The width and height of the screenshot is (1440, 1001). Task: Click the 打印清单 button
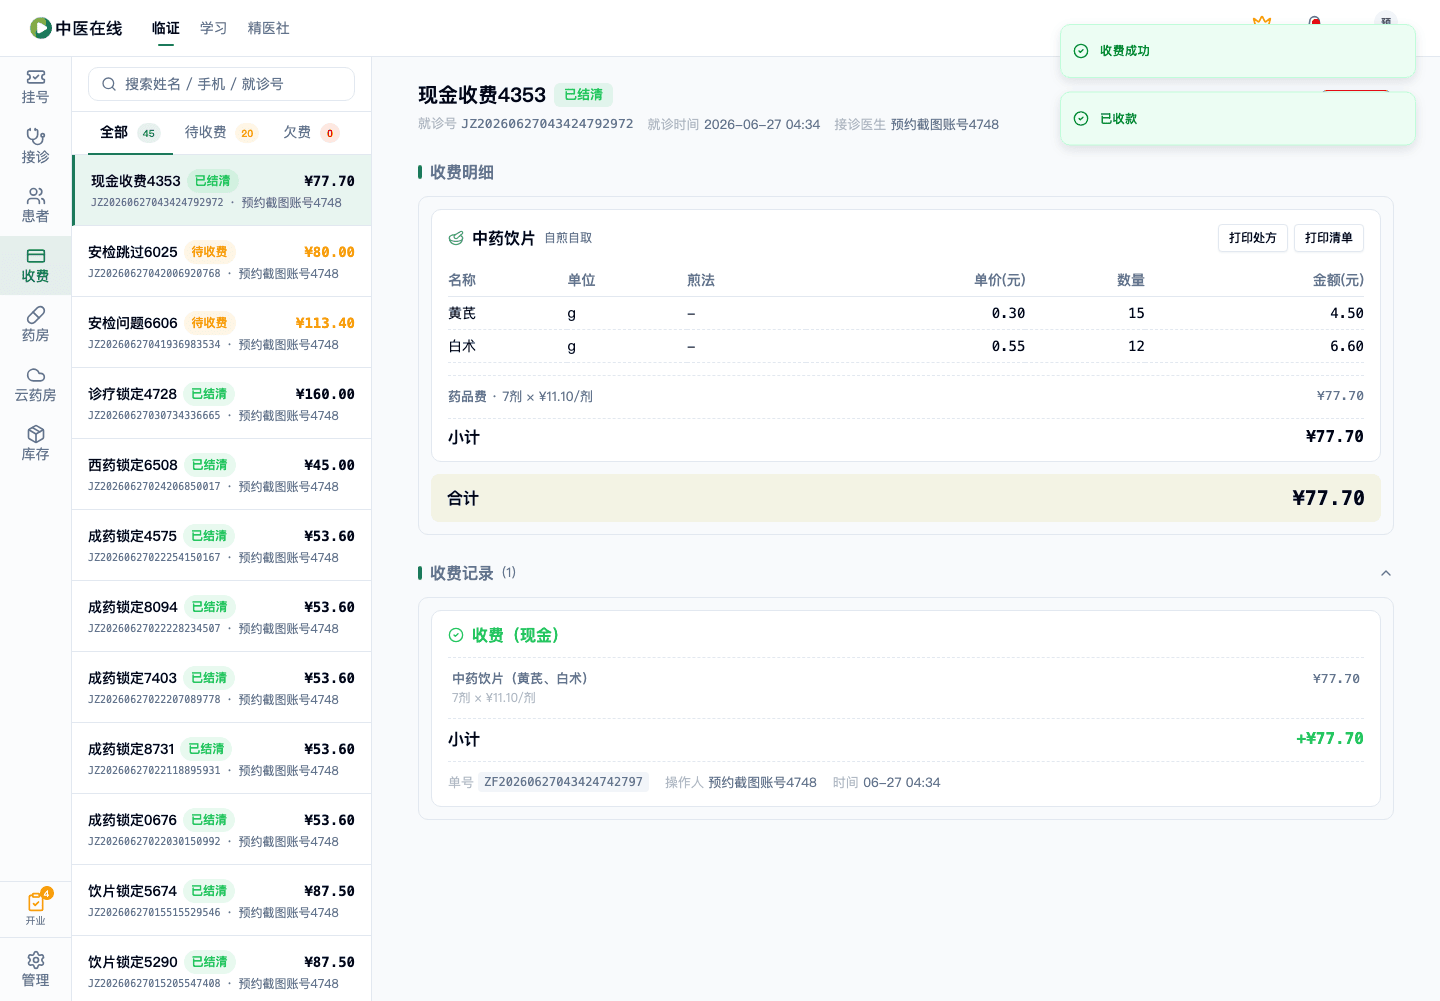1329,238
